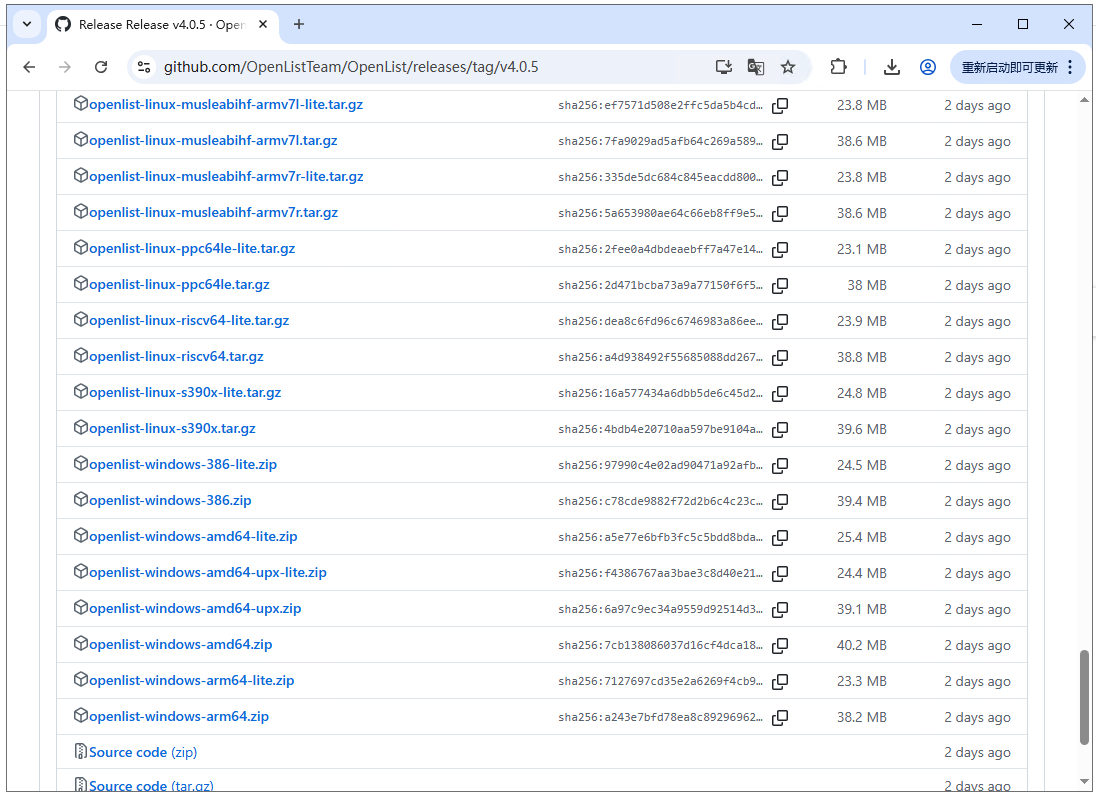
Task: Copy SHA256 of openlist-linux-musleabihf-armv7r.tar.gz
Action: tap(780, 213)
